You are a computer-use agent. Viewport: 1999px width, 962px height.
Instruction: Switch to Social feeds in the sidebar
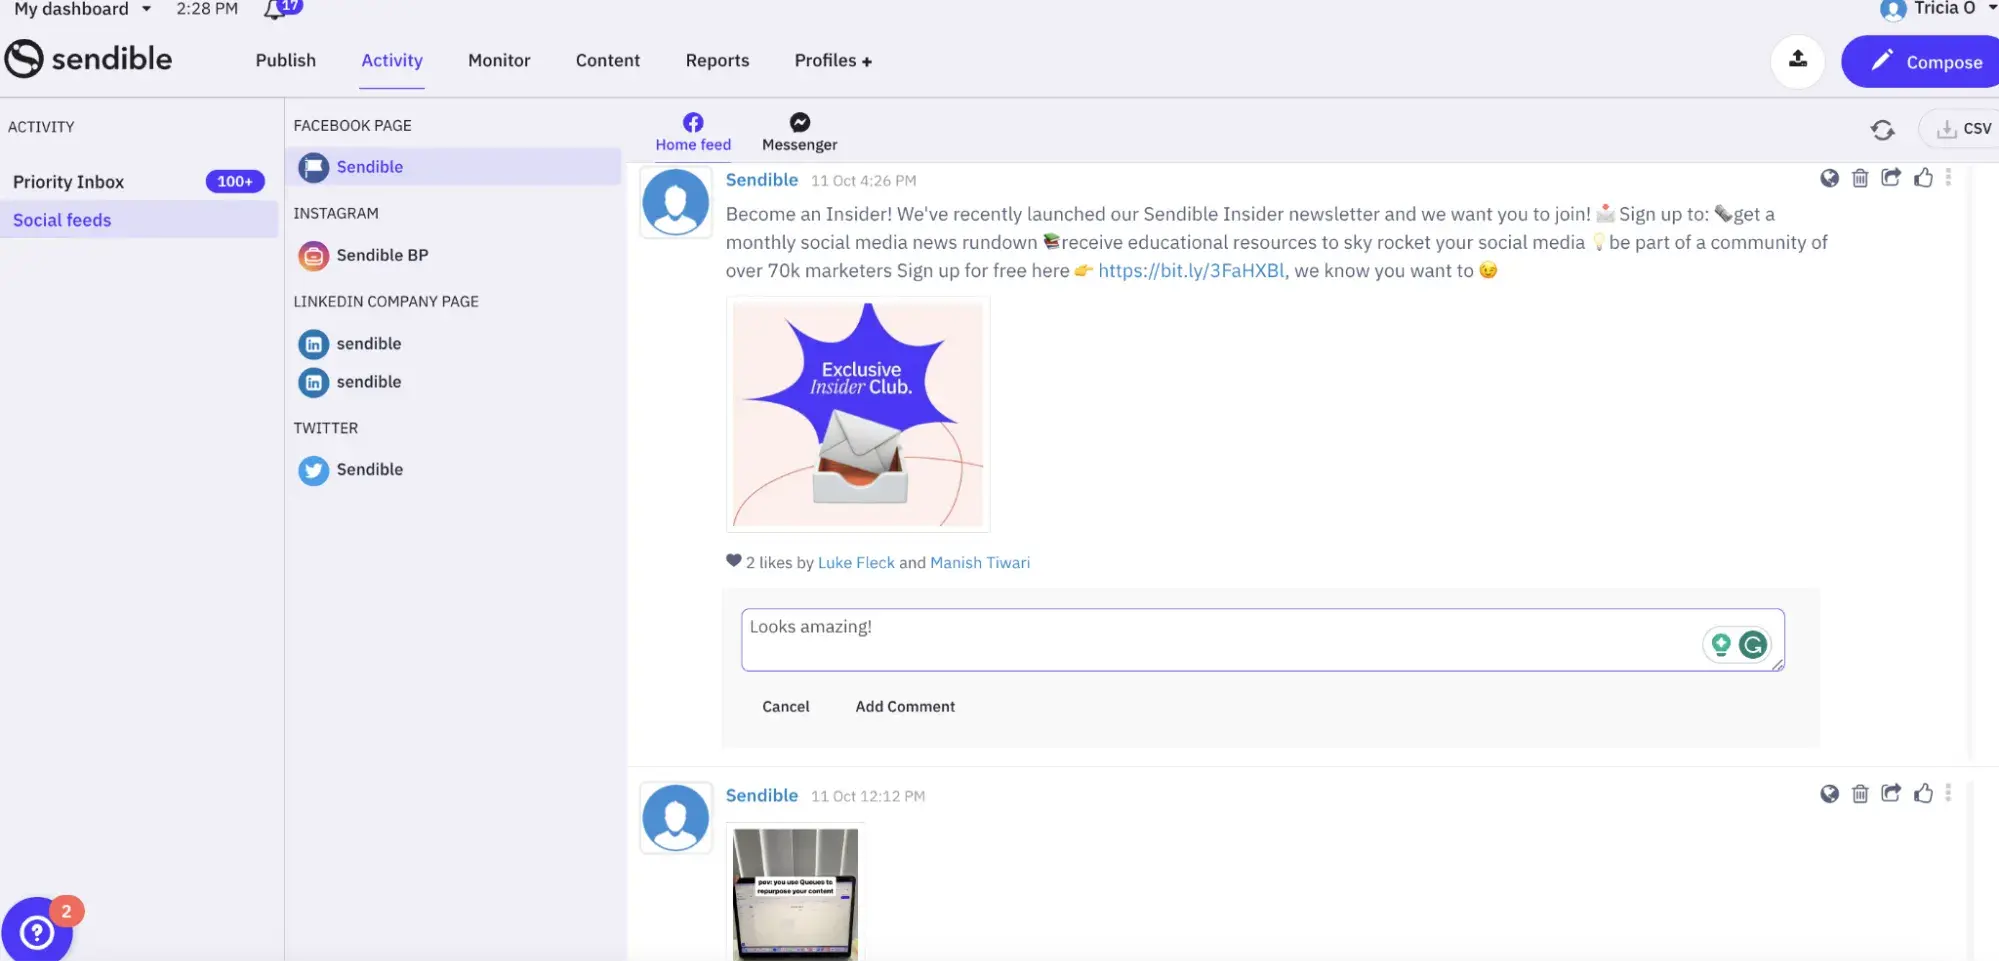tap(62, 219)
